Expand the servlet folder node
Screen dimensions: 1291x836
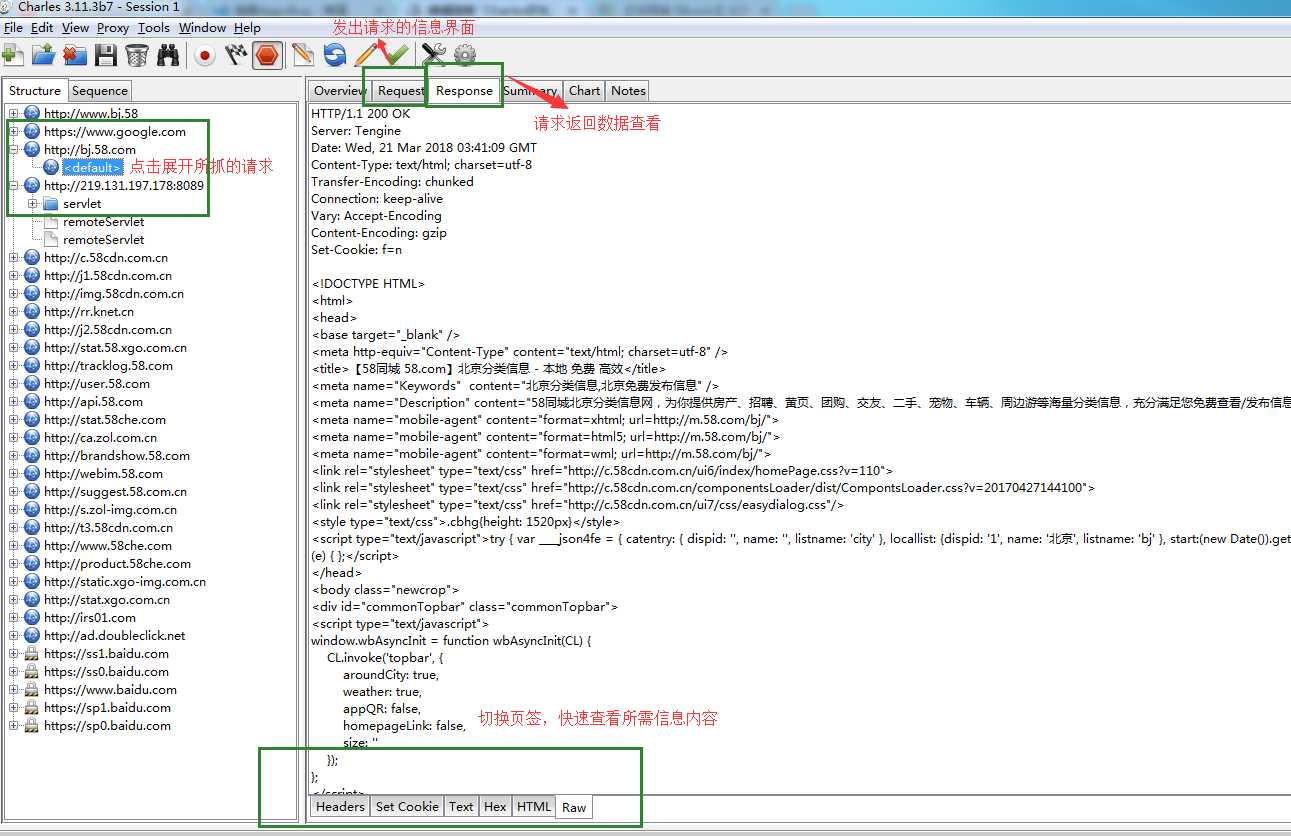coord(32,204)
